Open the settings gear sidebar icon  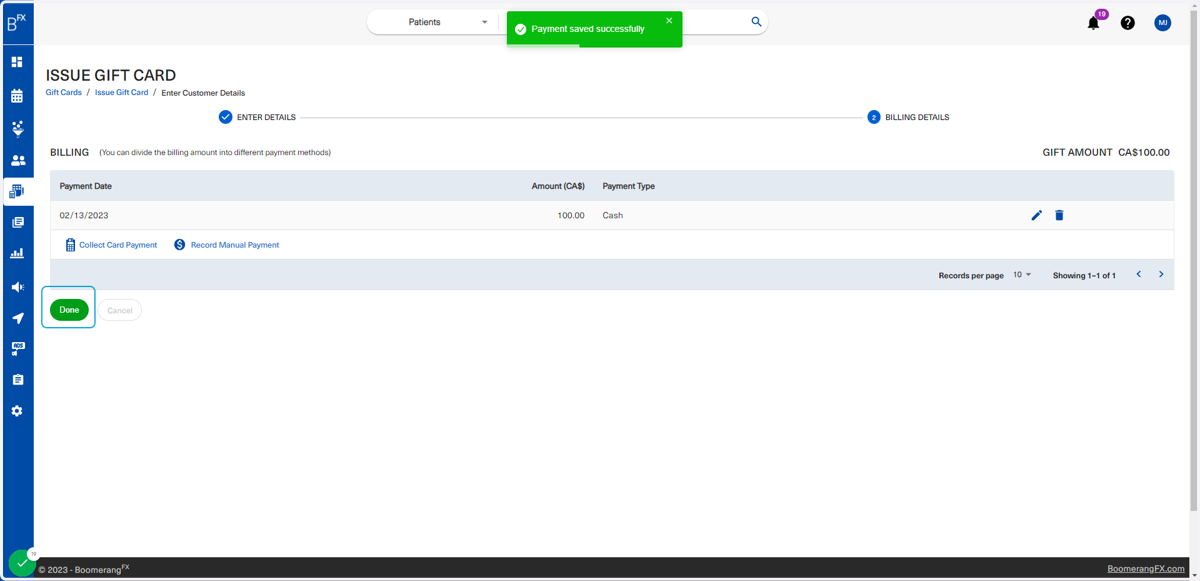pyautogui.click(x=17, y=411)
